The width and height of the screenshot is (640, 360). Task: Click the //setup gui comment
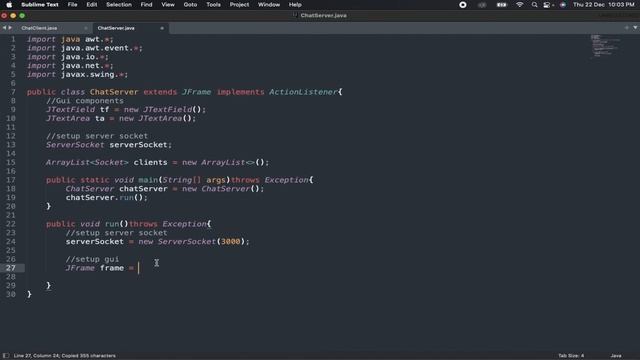point(92,259)
